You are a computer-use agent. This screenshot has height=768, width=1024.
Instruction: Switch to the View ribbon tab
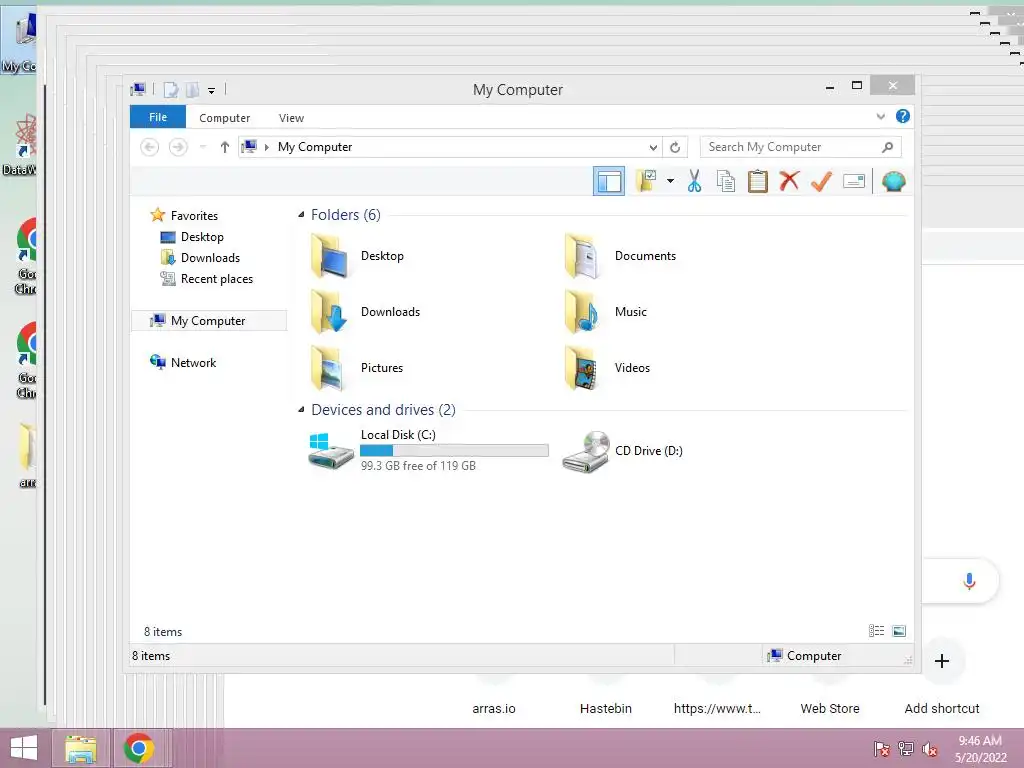pos(291,118)
